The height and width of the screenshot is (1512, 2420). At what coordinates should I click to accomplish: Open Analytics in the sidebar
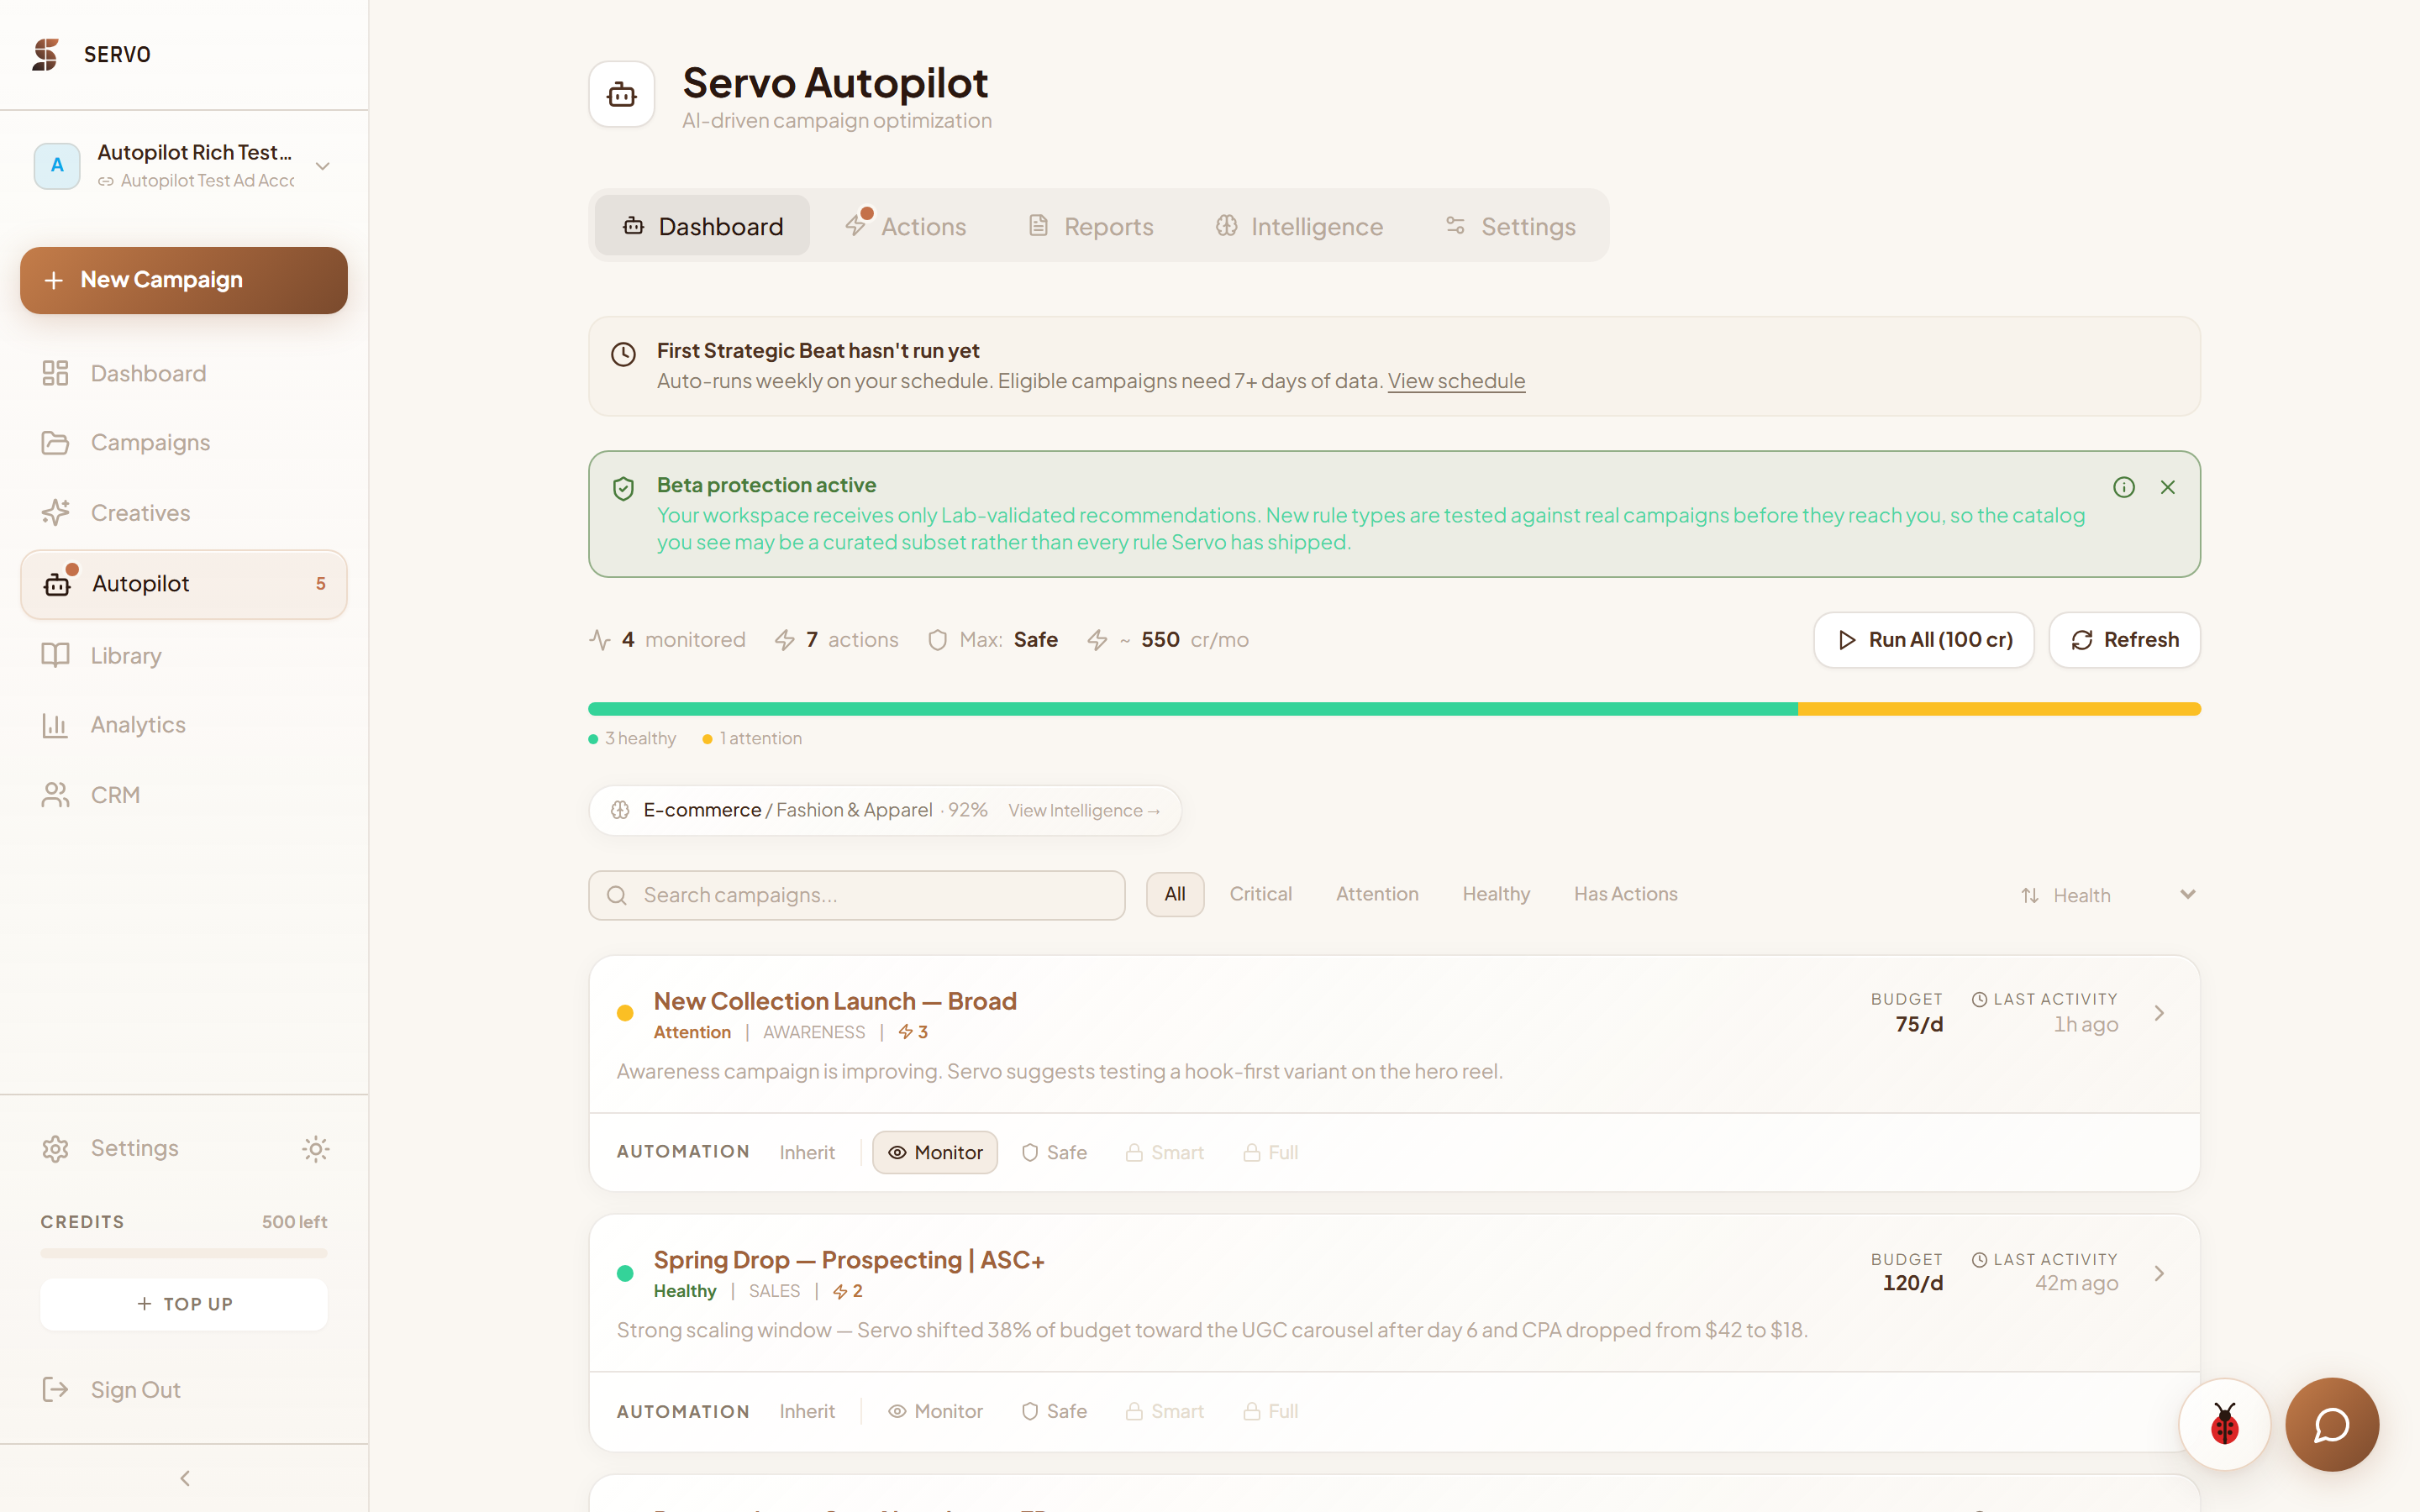tap(184, 724)
